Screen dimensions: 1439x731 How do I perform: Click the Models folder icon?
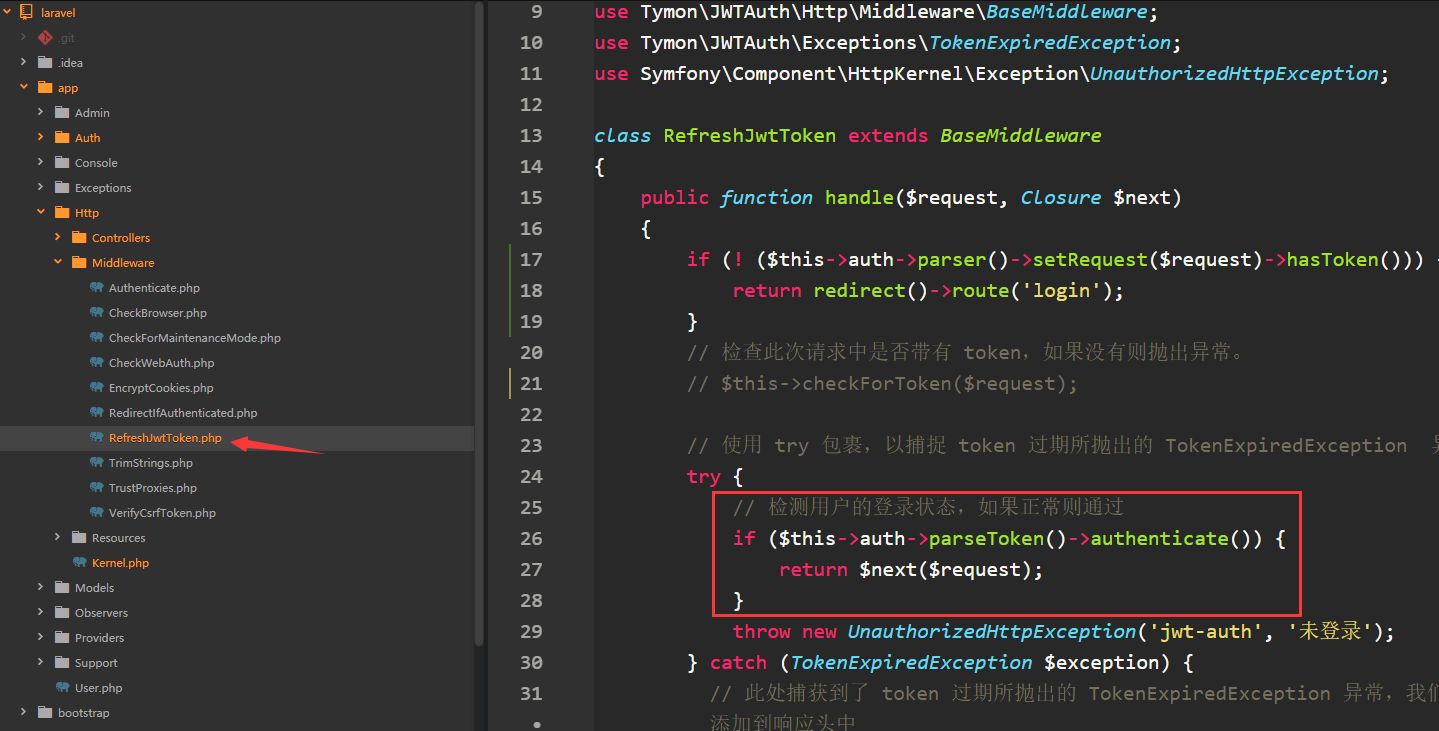pos(61,587)
